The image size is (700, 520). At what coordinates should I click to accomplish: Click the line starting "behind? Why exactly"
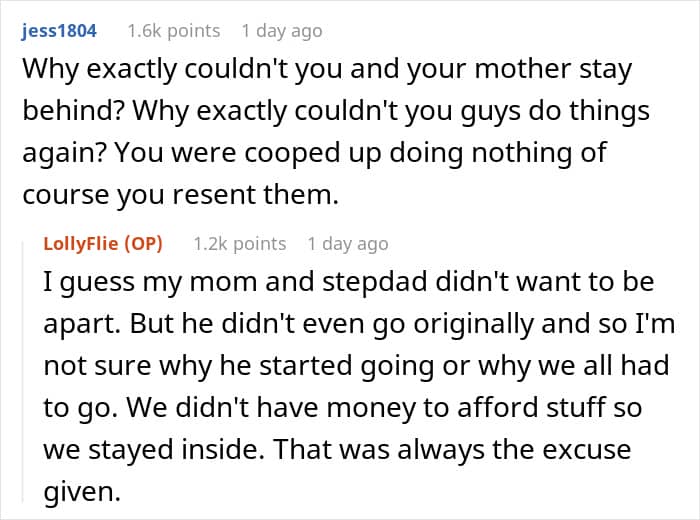(x=335, y=110)
